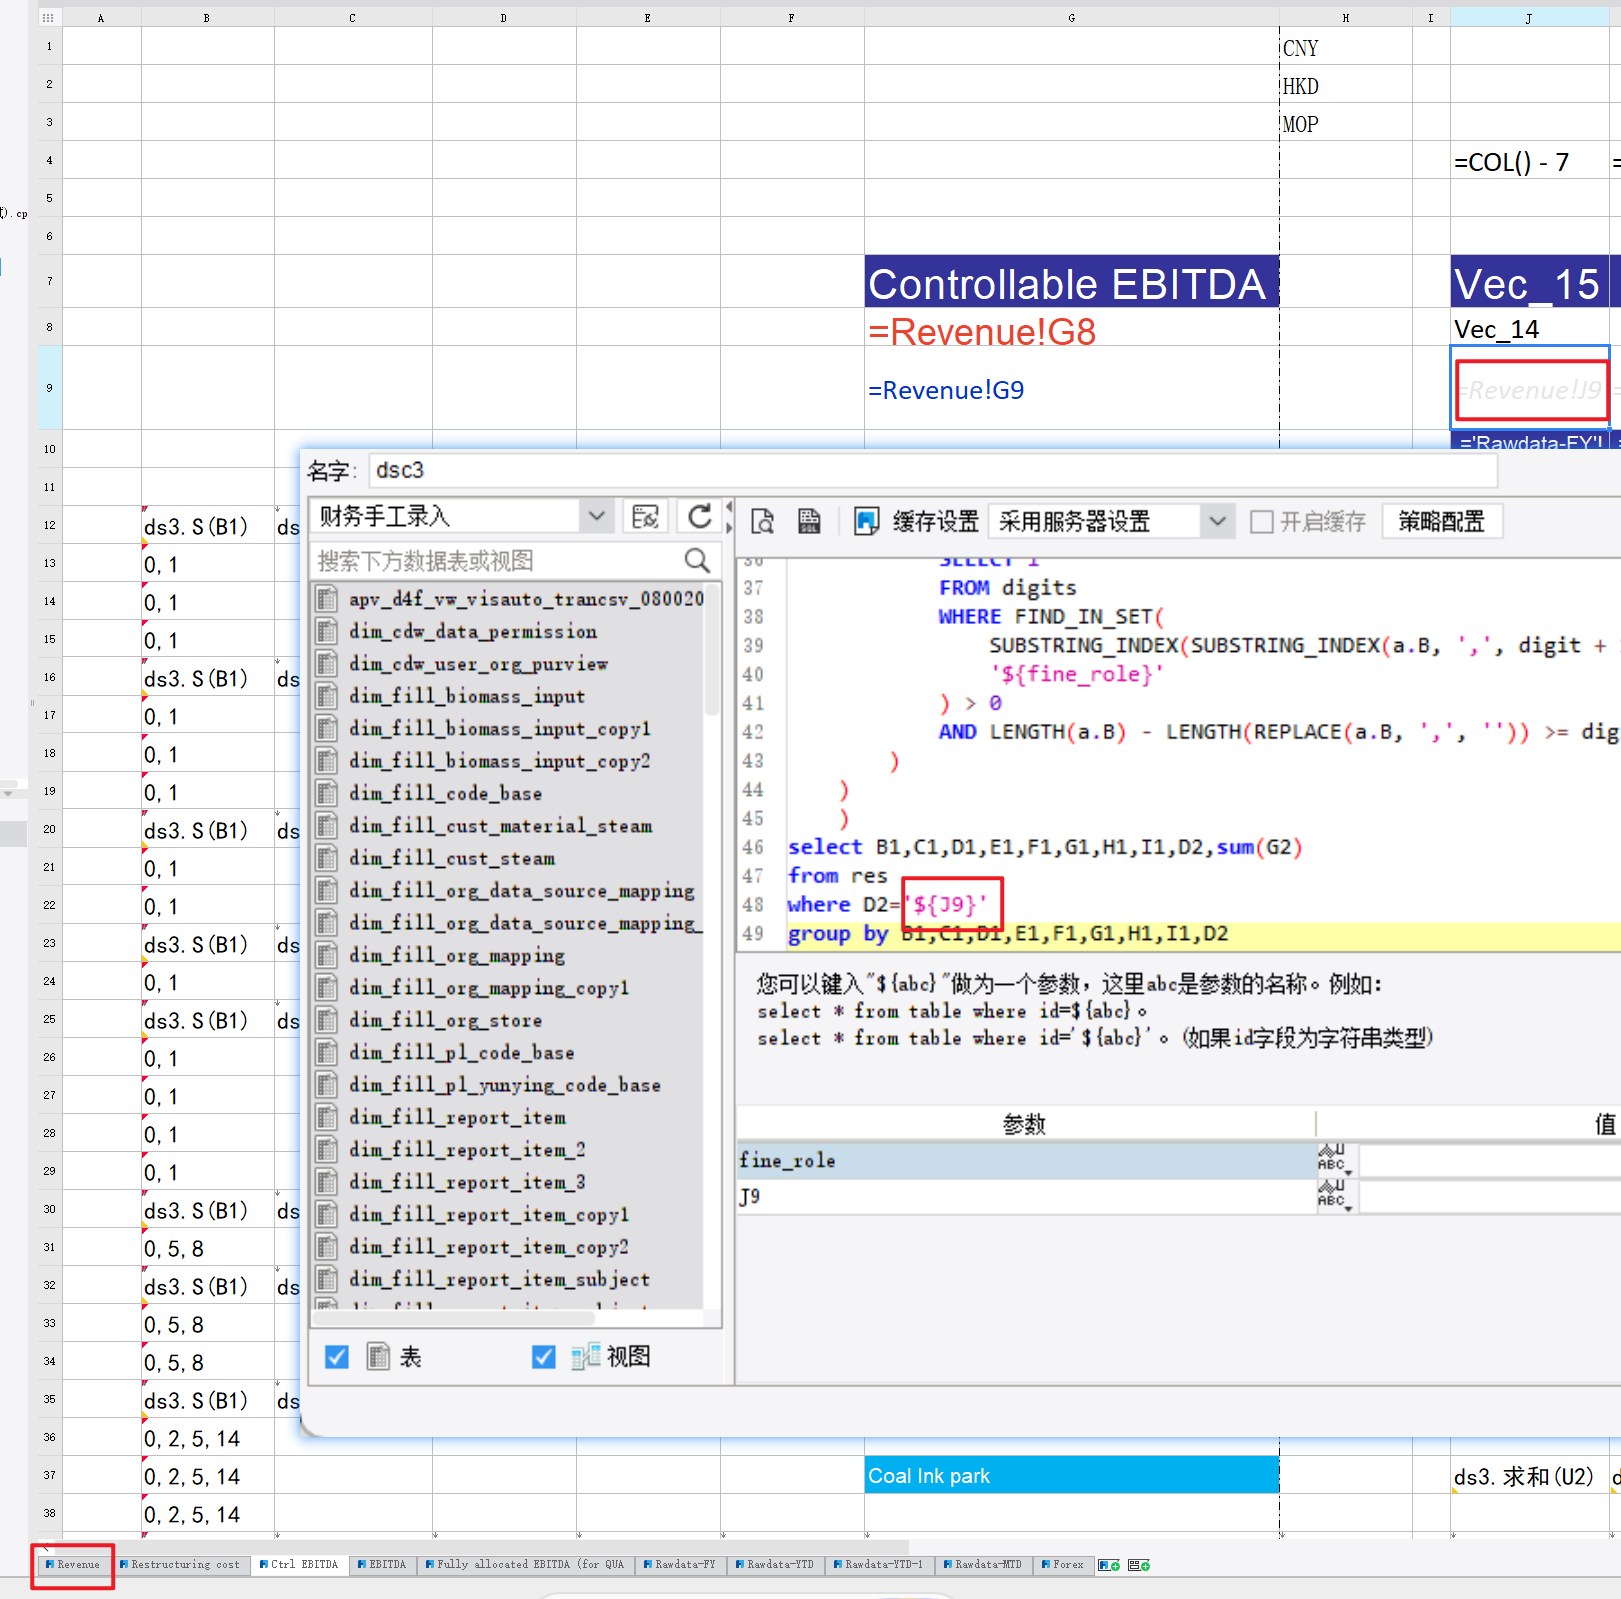Viewport: 1621px width, 1599px height.
Task: Open the type dropdown for fine_role parameter
Action: [1348, 1172]
